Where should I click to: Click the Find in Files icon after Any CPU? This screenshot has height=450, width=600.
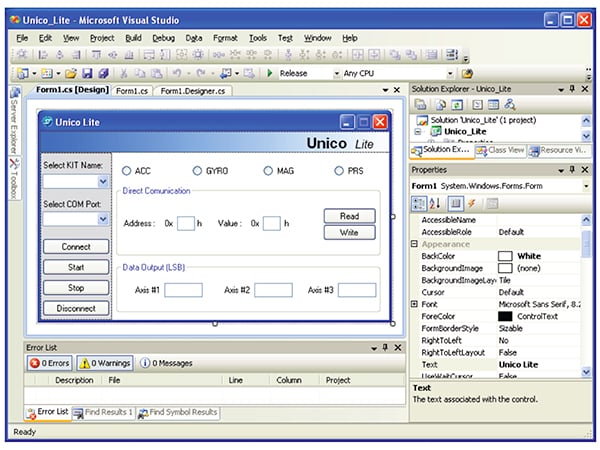467,73
